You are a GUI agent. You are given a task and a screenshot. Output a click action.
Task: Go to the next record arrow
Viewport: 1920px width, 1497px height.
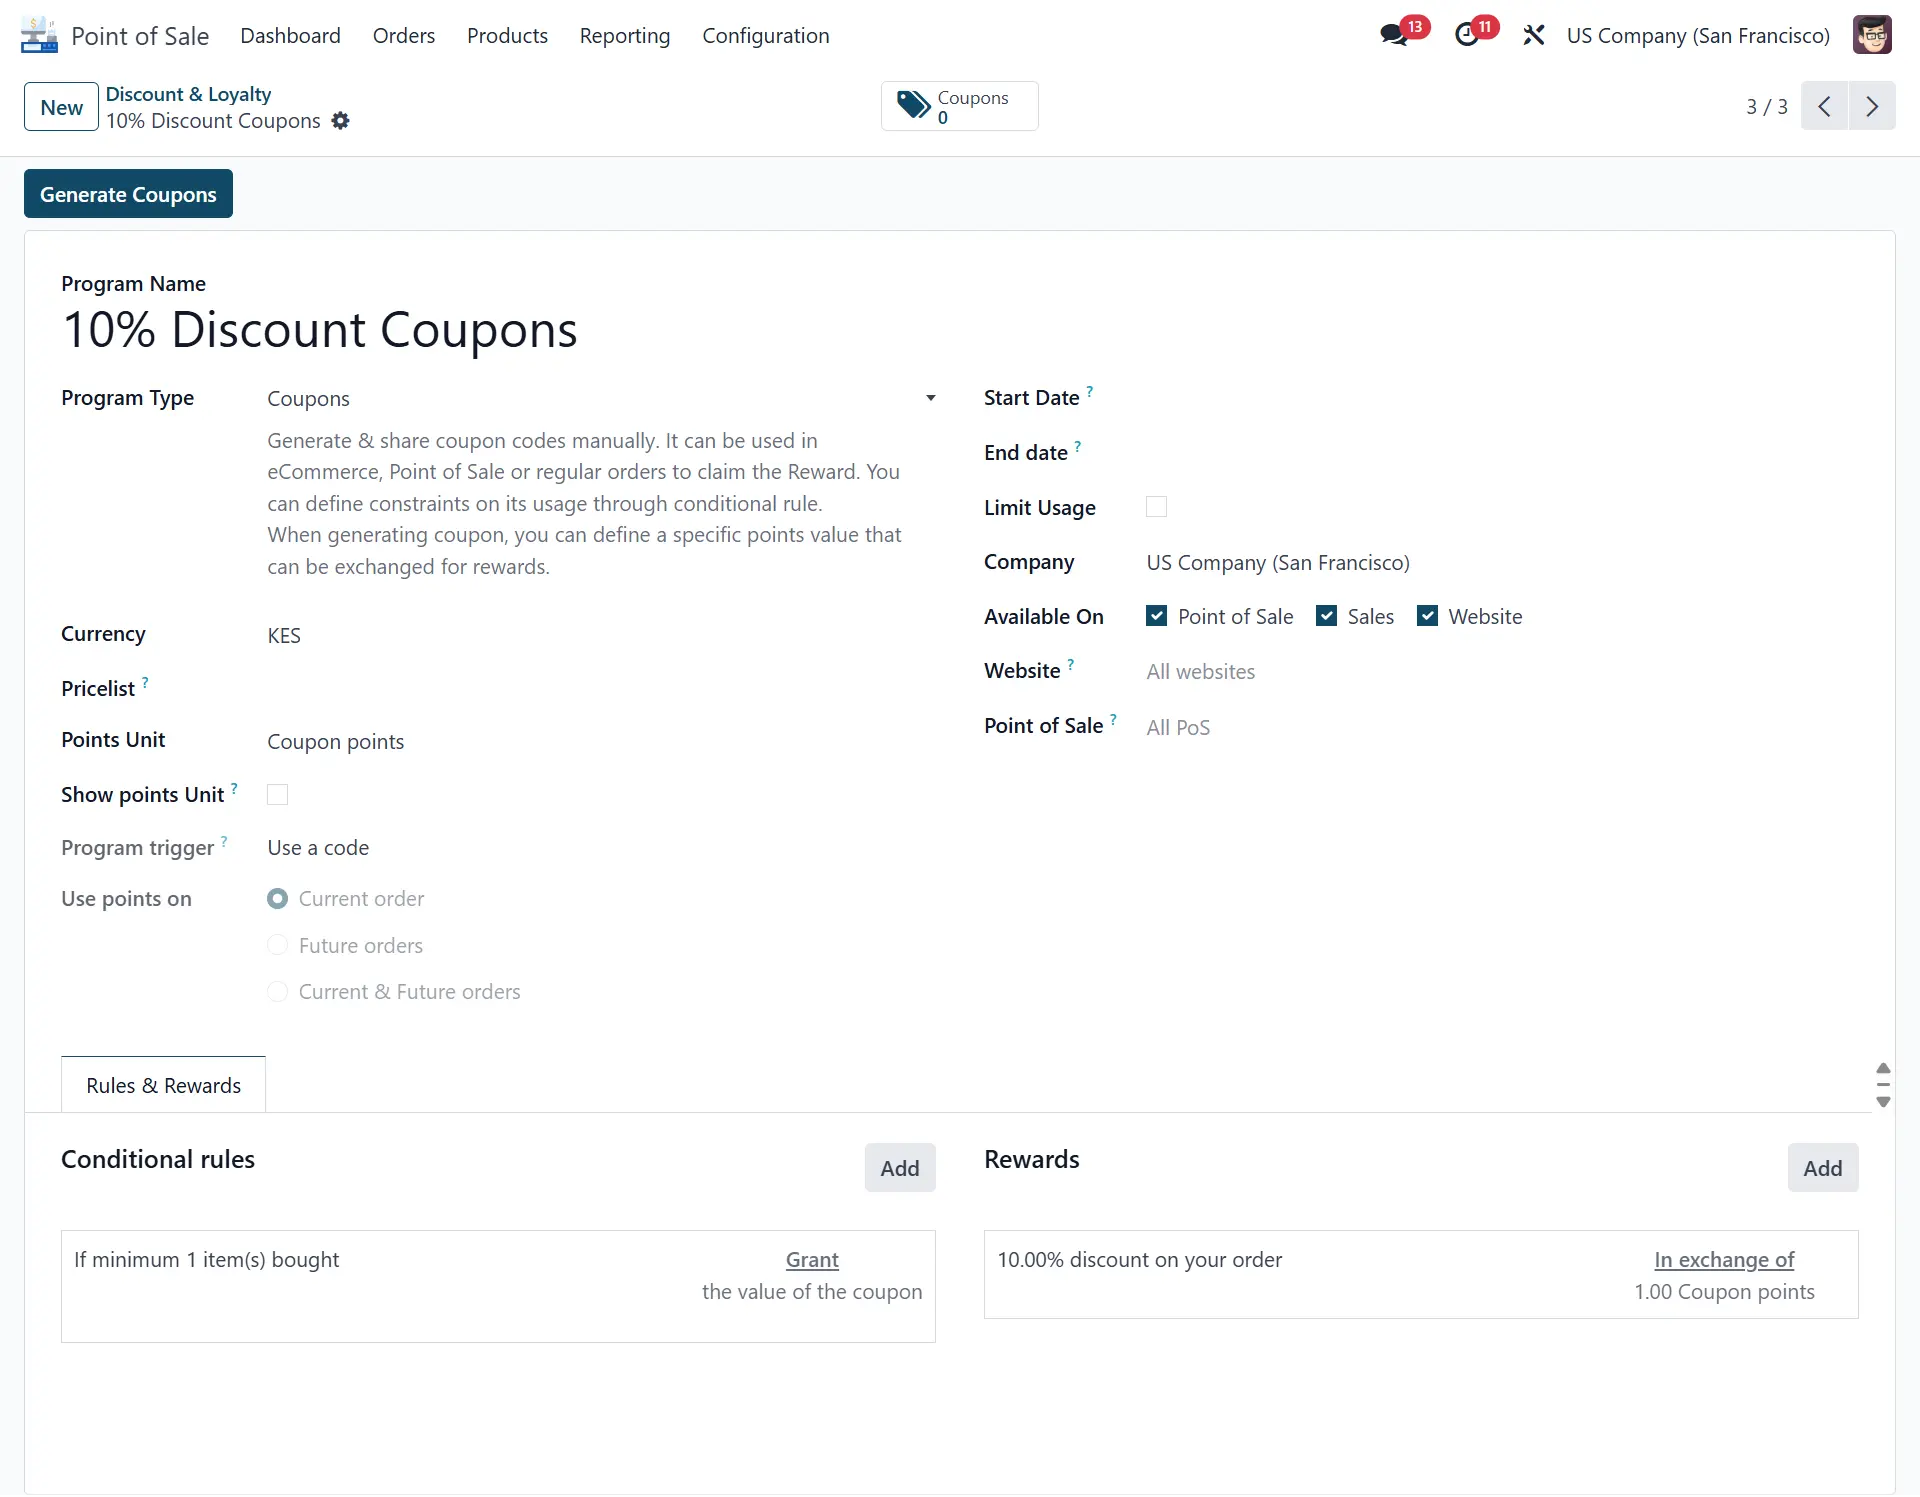[1872, 106]
